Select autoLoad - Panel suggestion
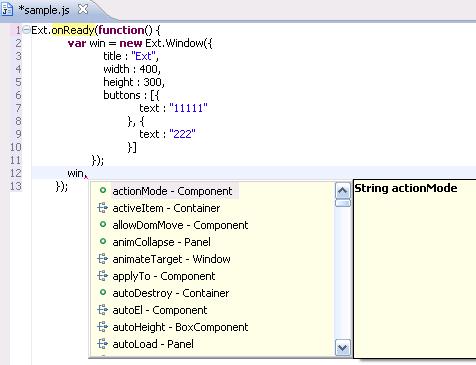Image resolution: width=476 pixels, height=365 pixels. click(153, 344)
